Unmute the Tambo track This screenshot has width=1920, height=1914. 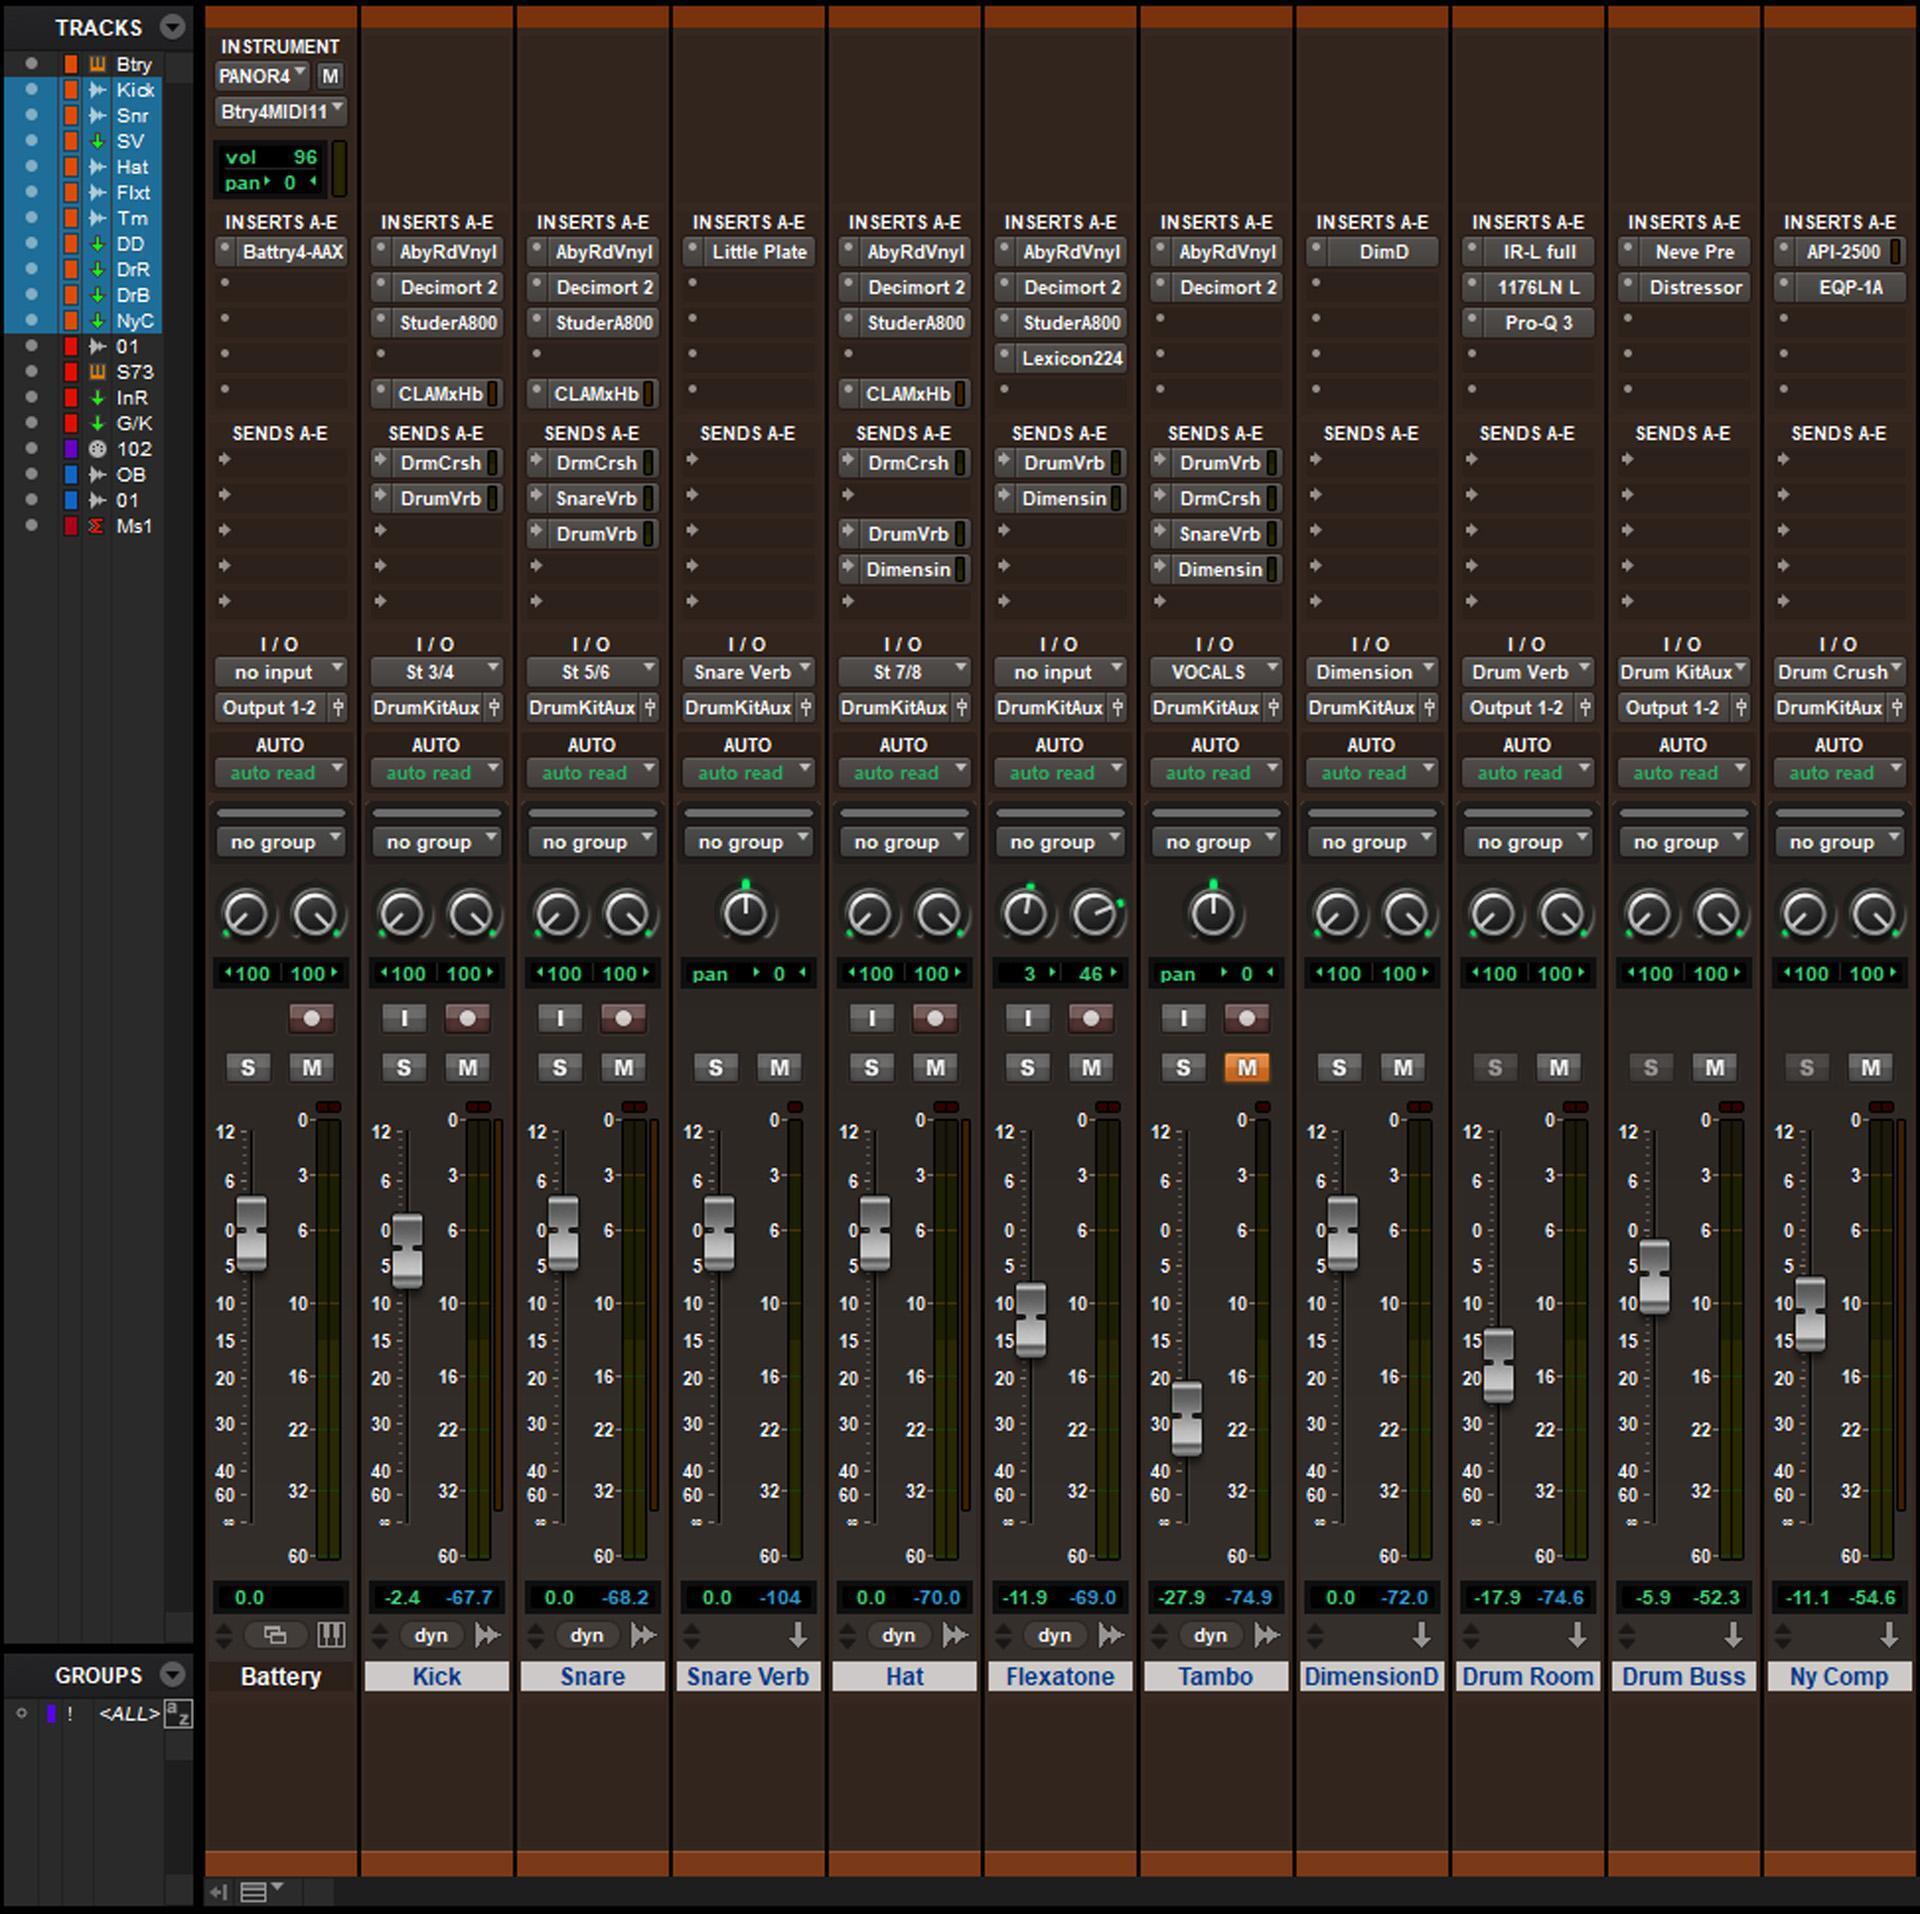(x=1246, y=1067)
